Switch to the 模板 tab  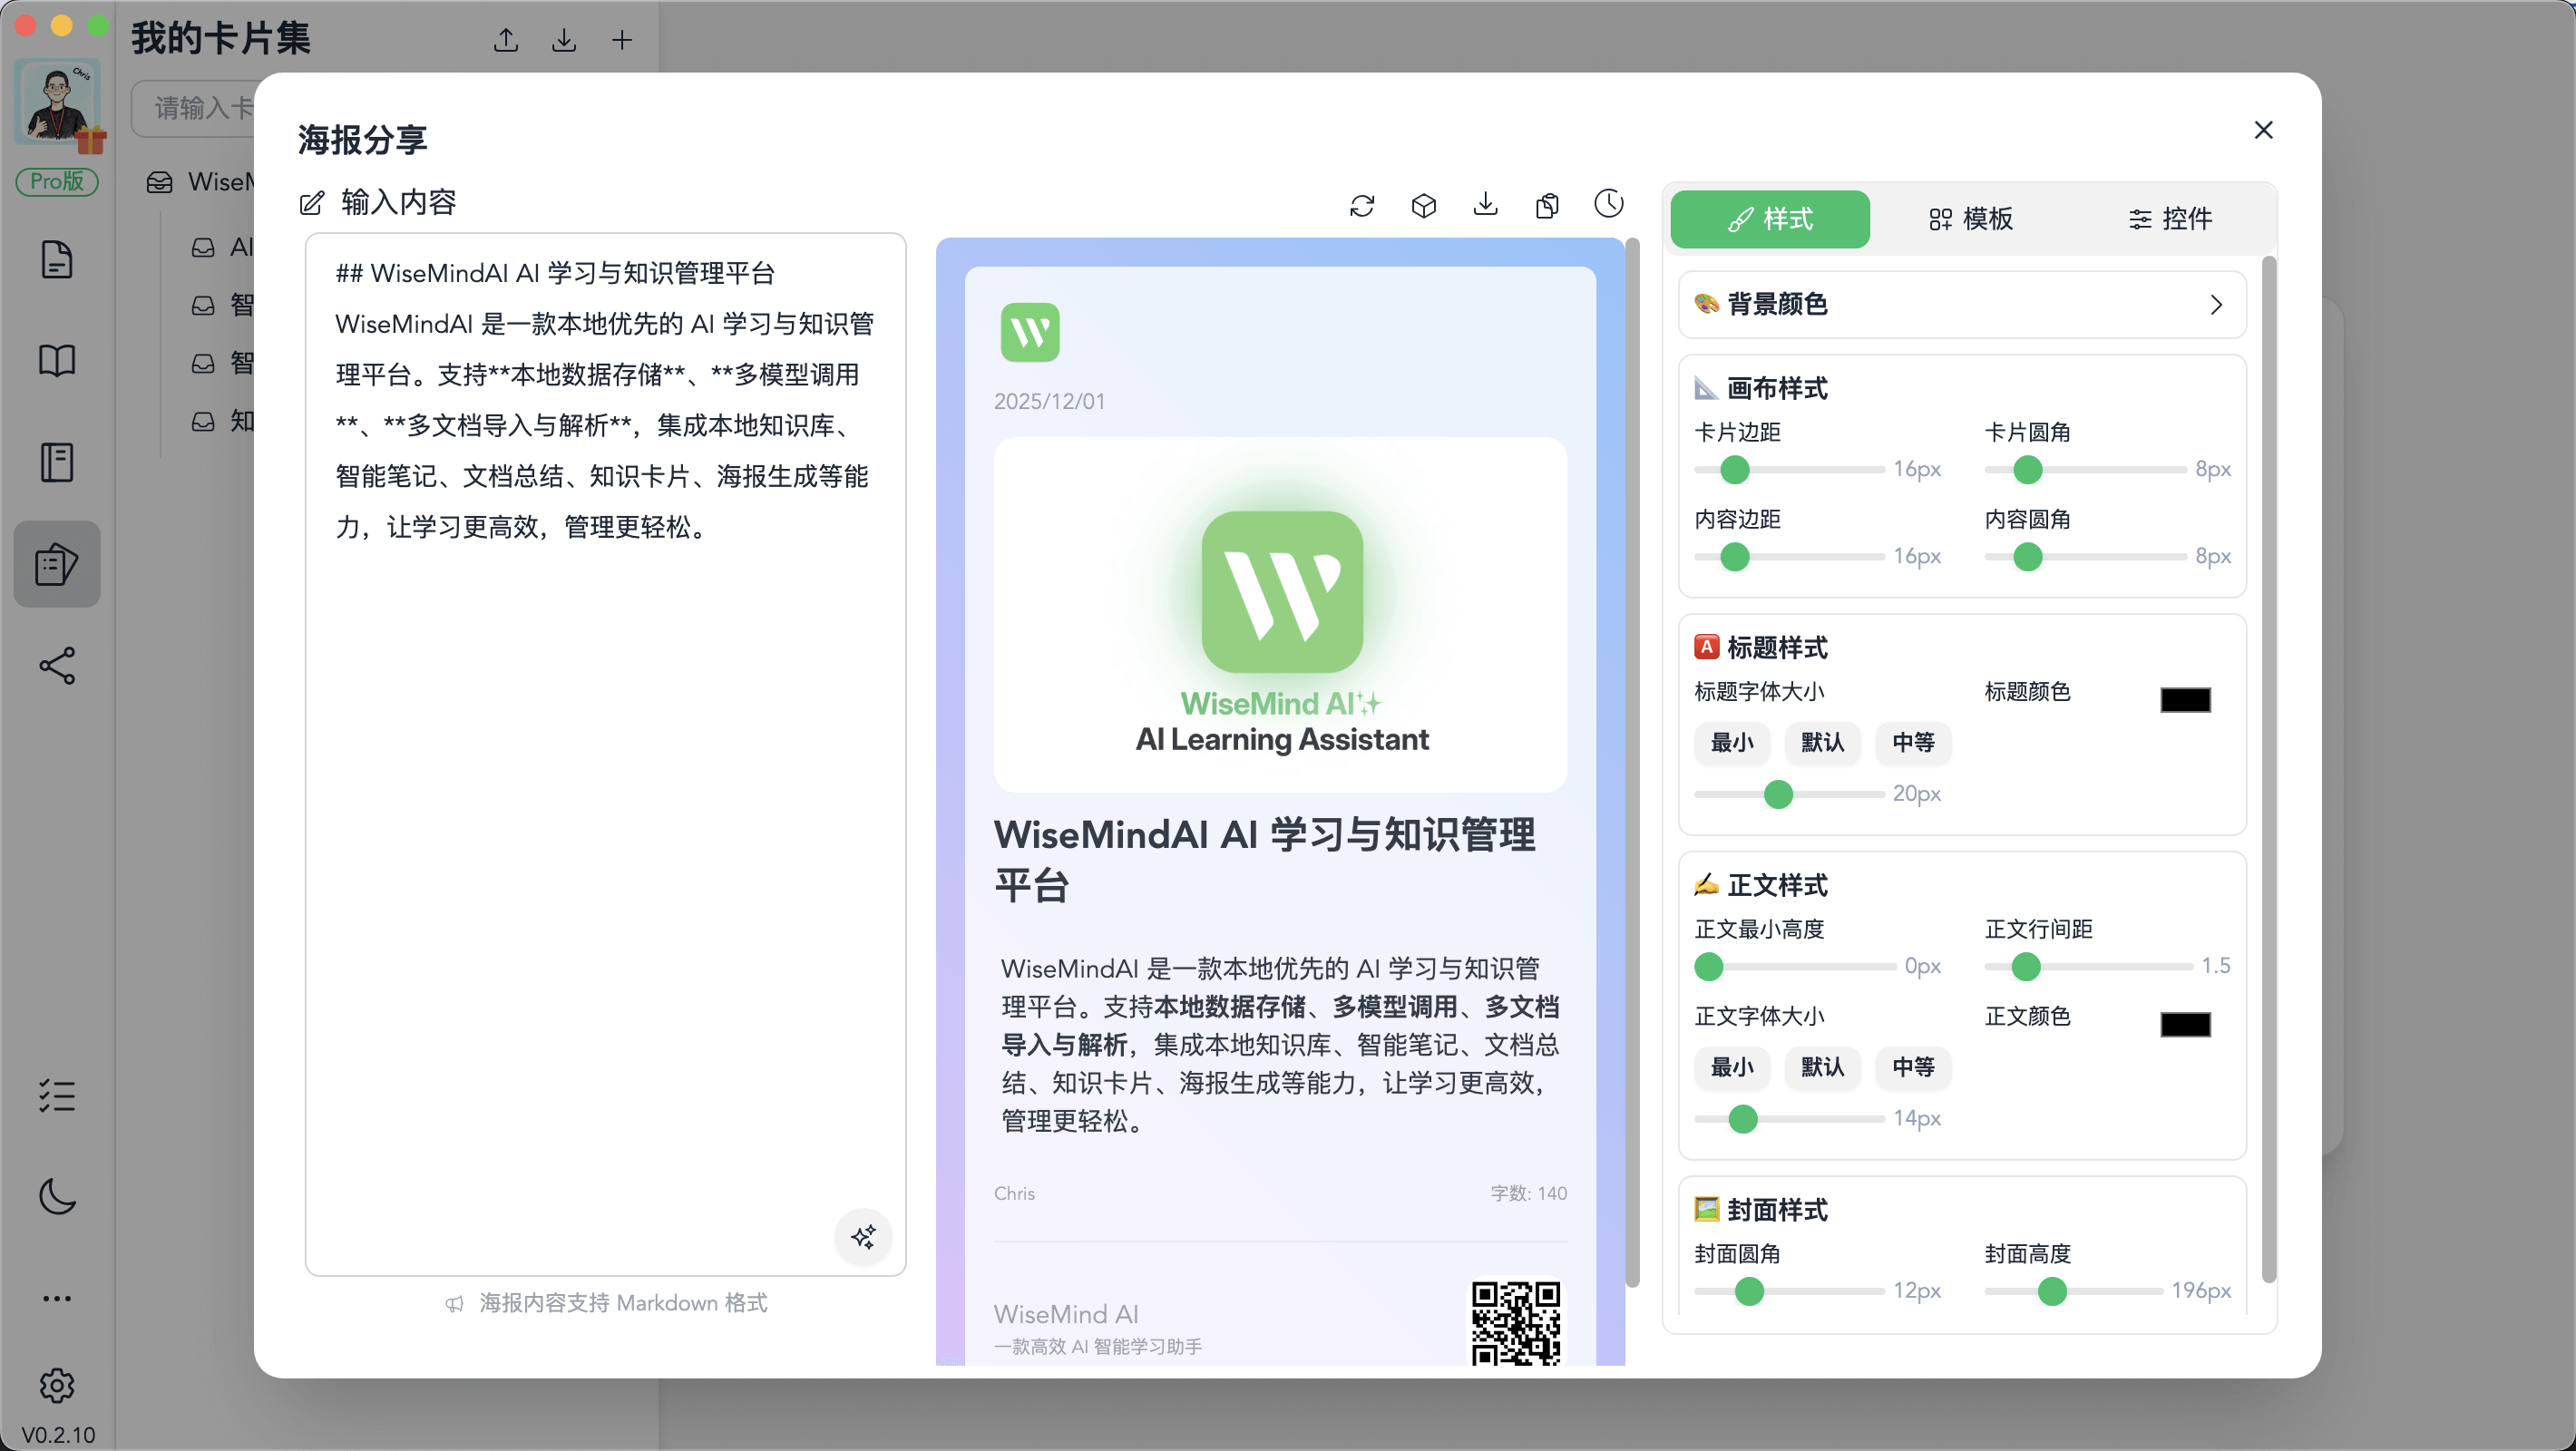click(x=1970, y=219)
